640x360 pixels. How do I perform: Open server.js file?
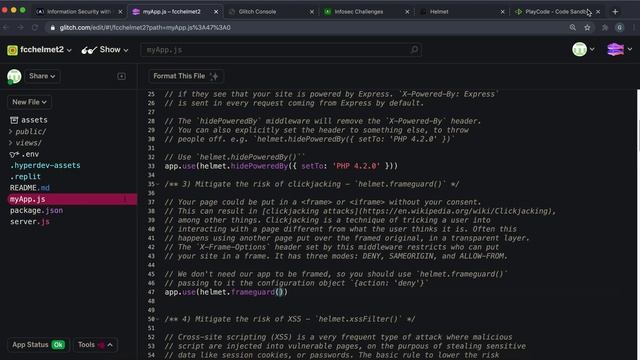click(29, 222)
